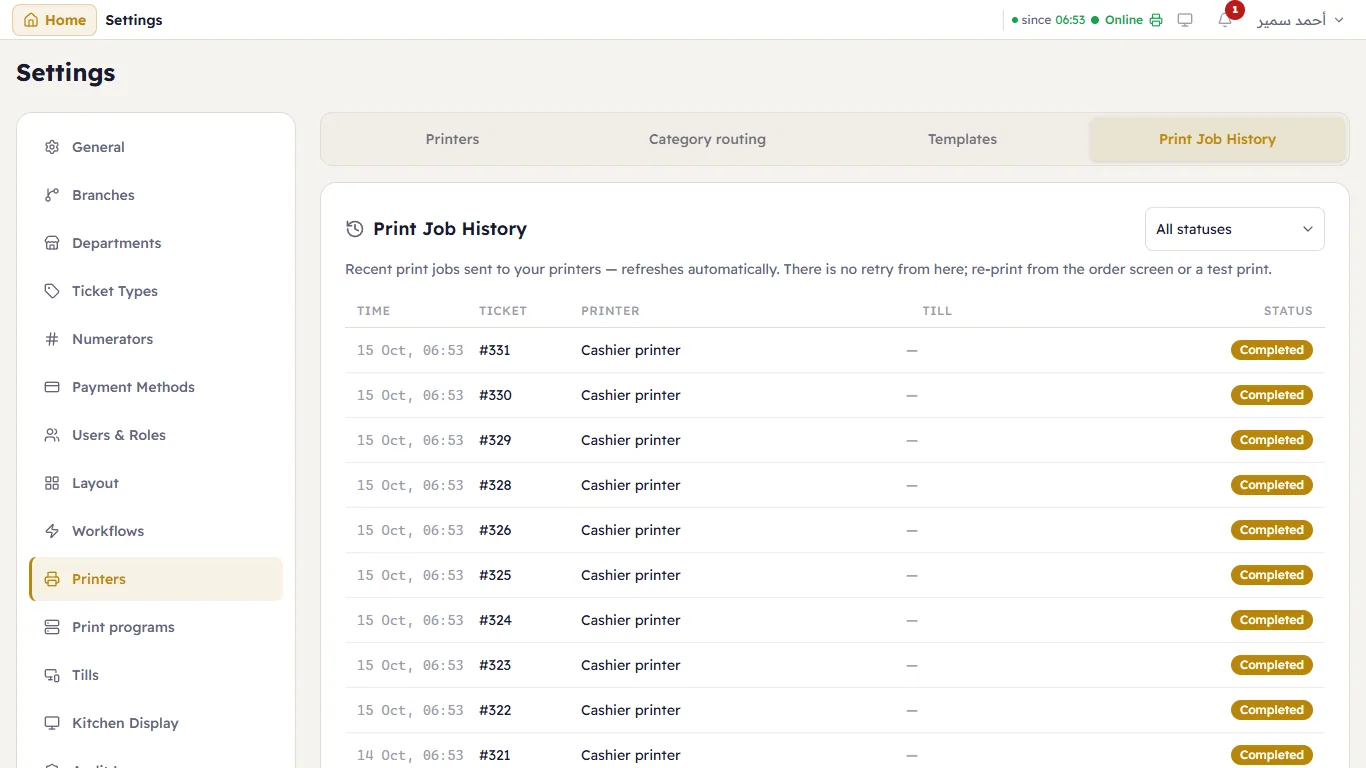Screen dimensions: 1366x768
Task: Click the Tills icon in sidebar
Action: point(52,675)
